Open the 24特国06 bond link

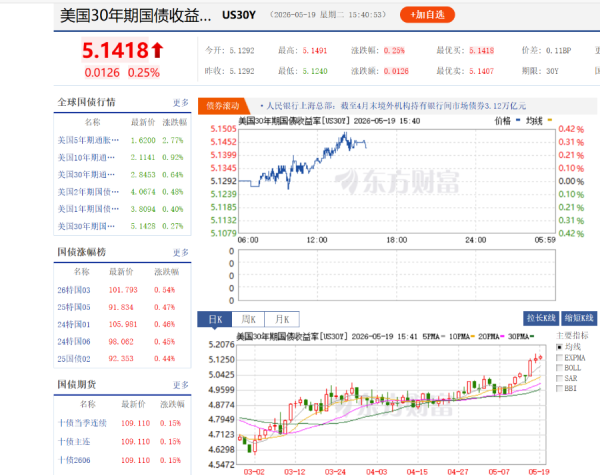coord(74,341)
